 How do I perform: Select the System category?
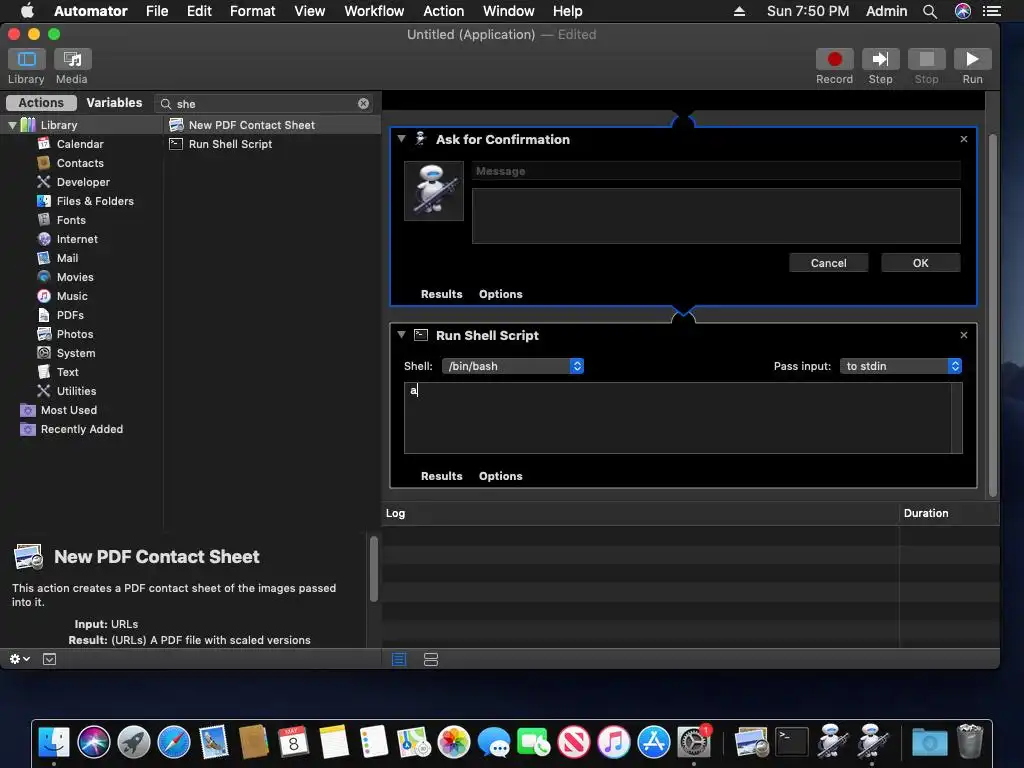(x=75, y=352)
